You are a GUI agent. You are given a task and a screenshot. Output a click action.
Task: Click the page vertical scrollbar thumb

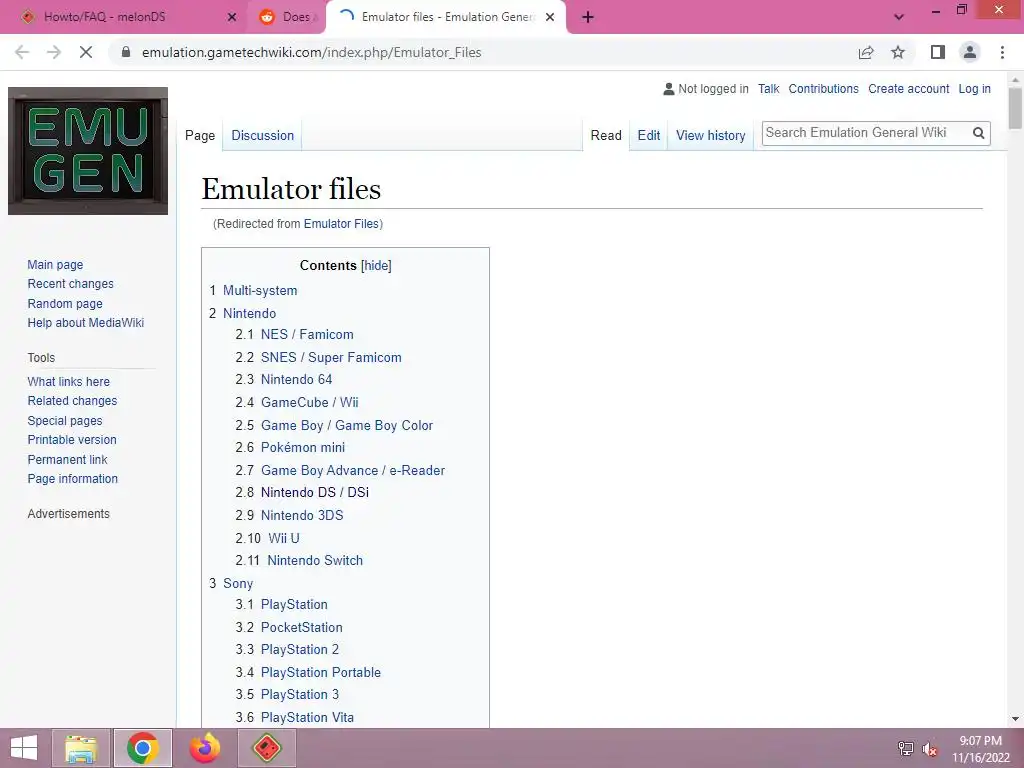tap(1015, 108)
